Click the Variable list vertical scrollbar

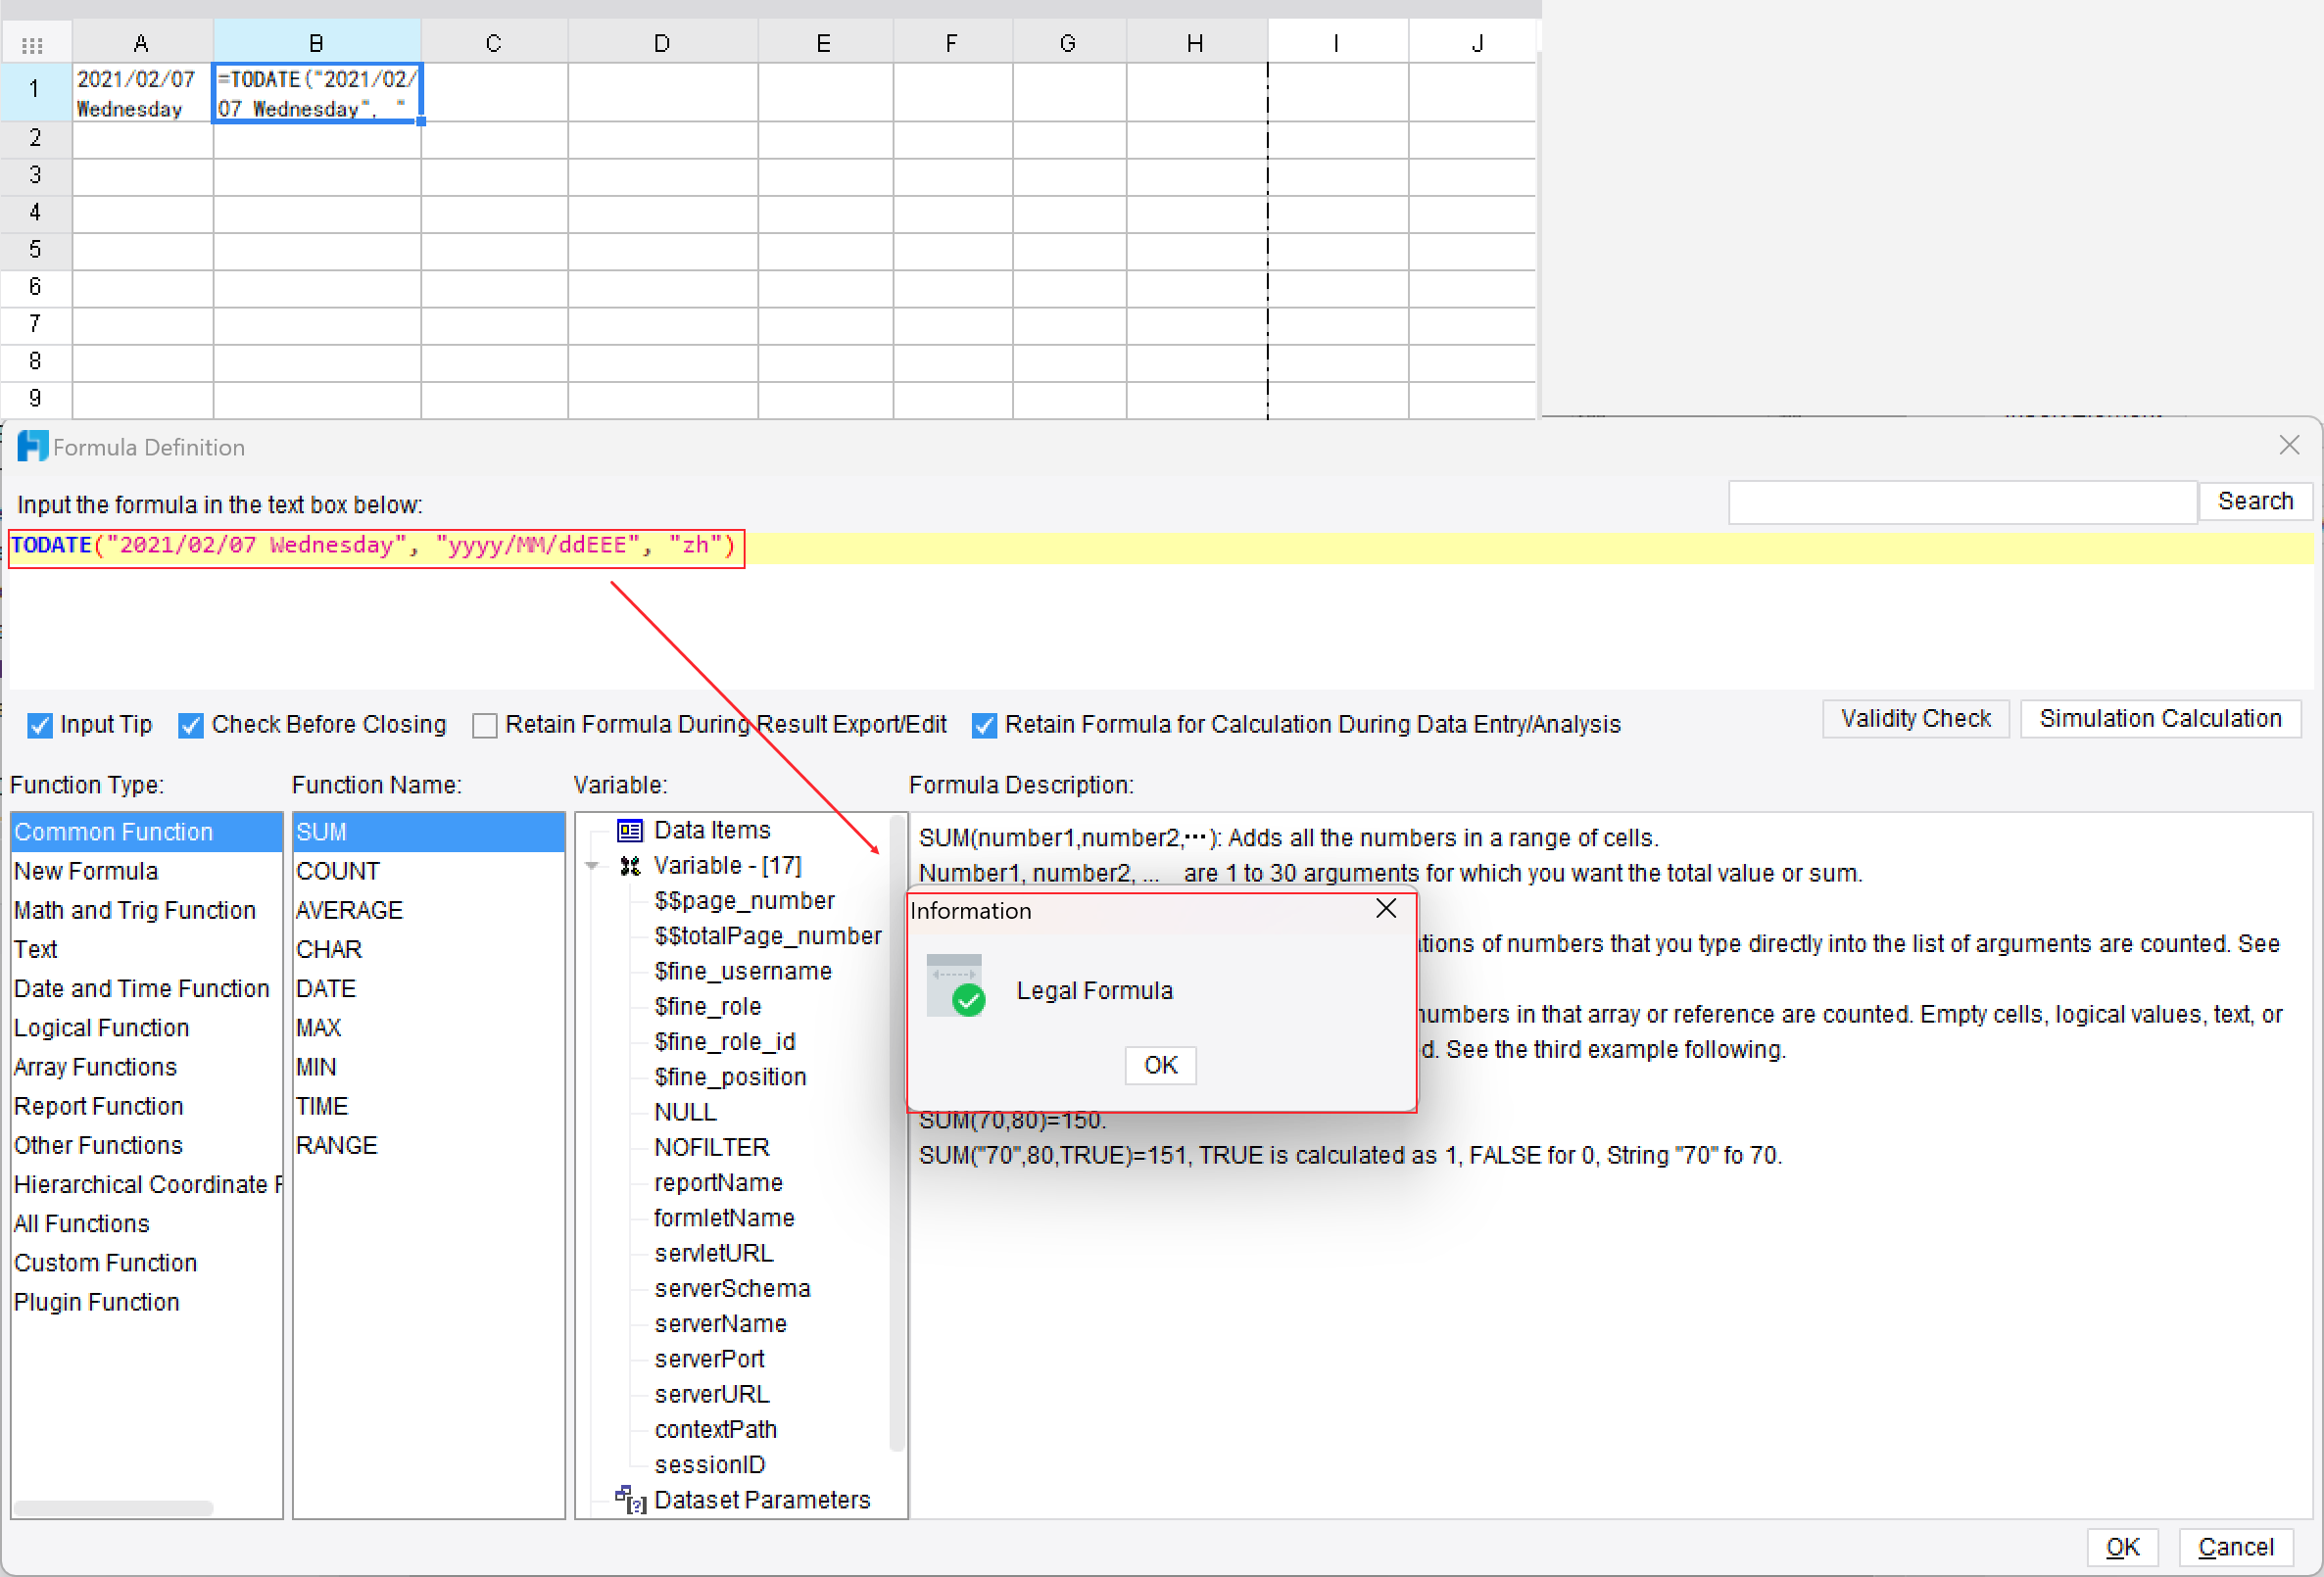point(897,1132)
